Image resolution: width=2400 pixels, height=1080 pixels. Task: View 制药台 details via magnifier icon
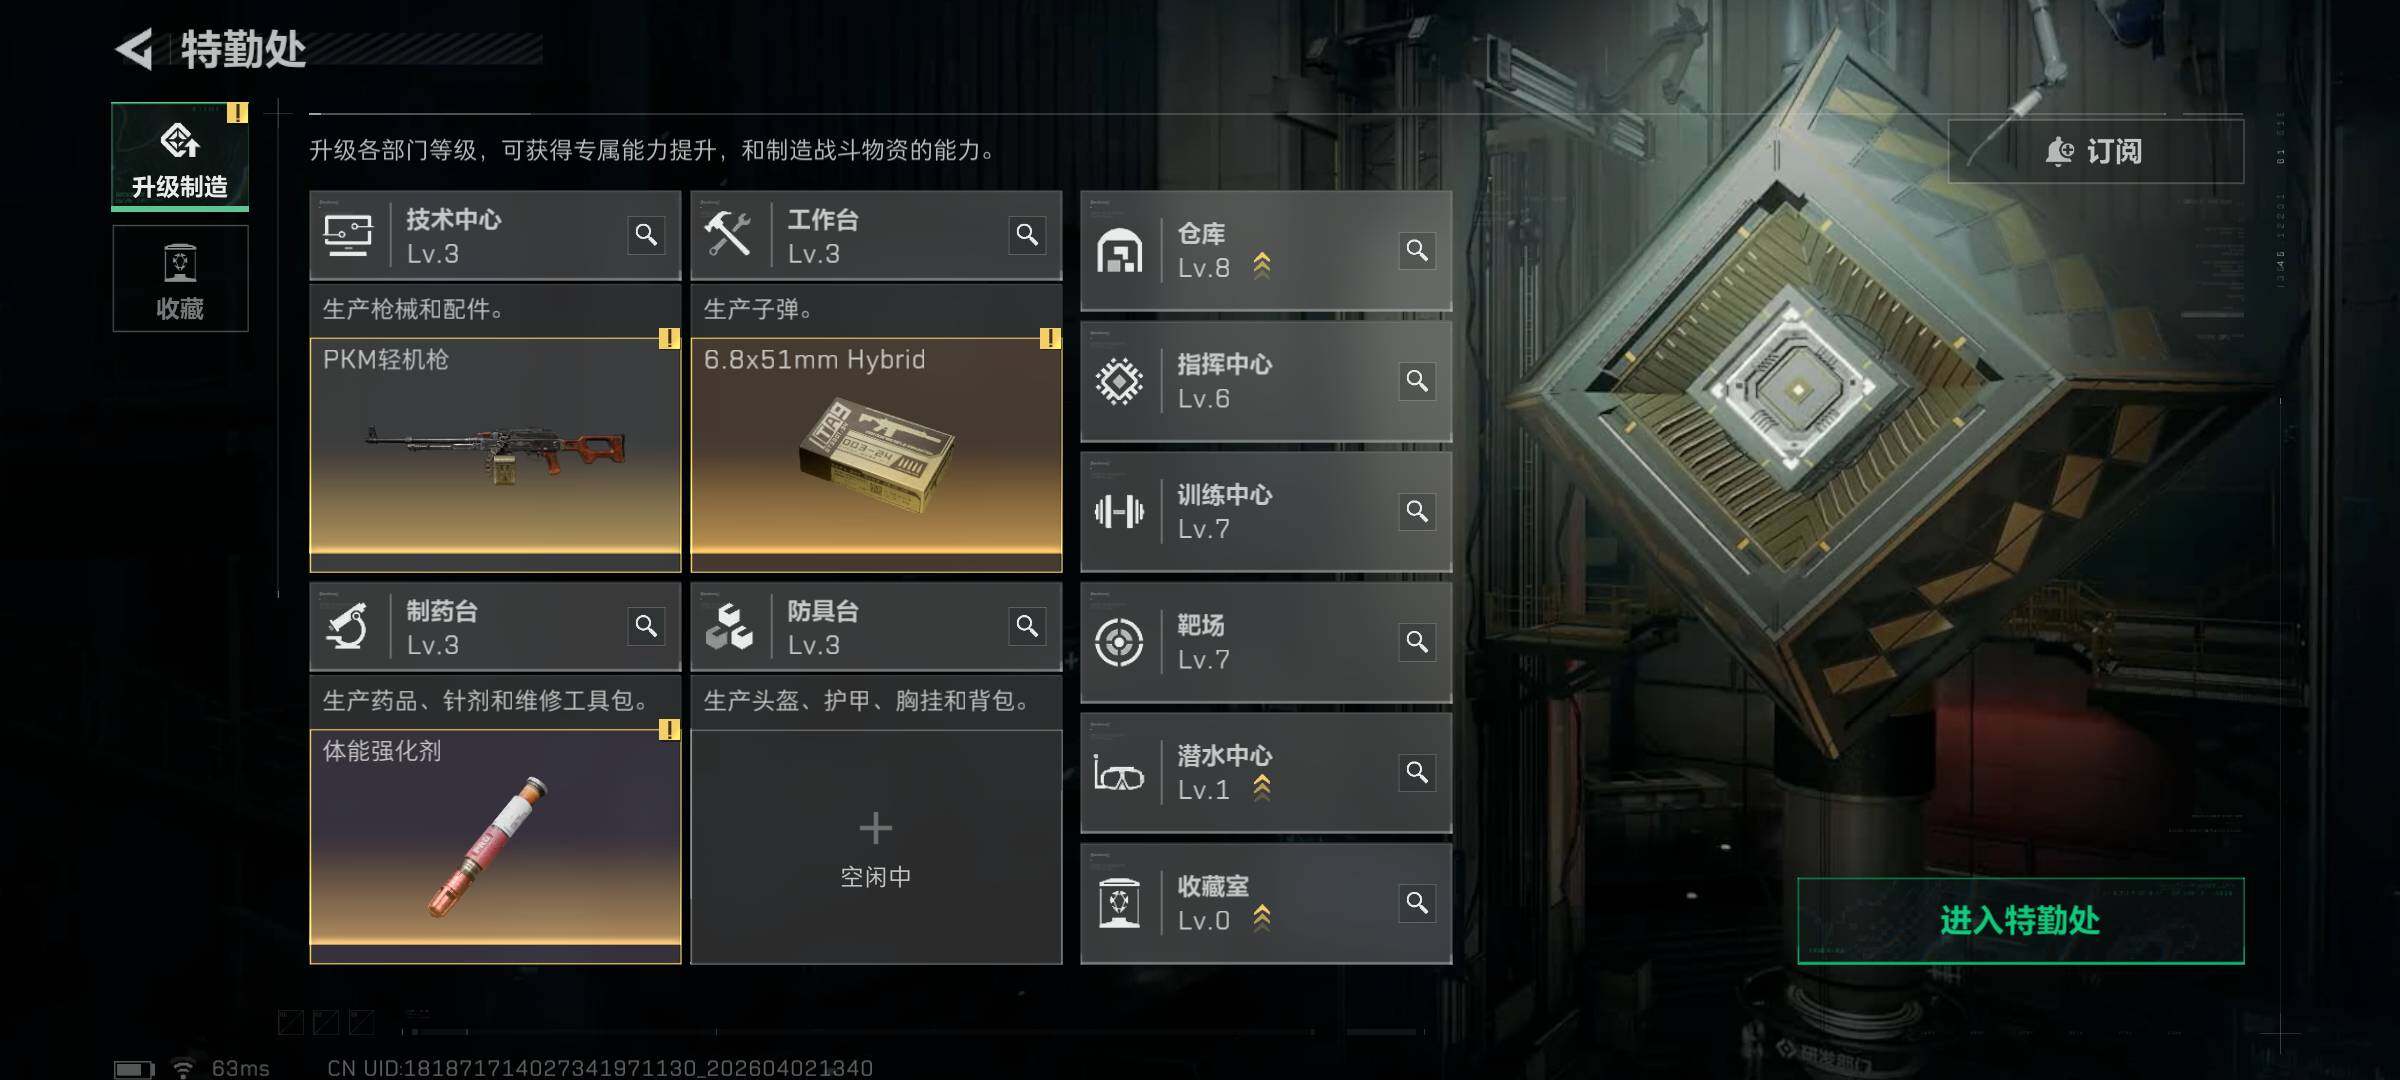(x=646, y=626)
